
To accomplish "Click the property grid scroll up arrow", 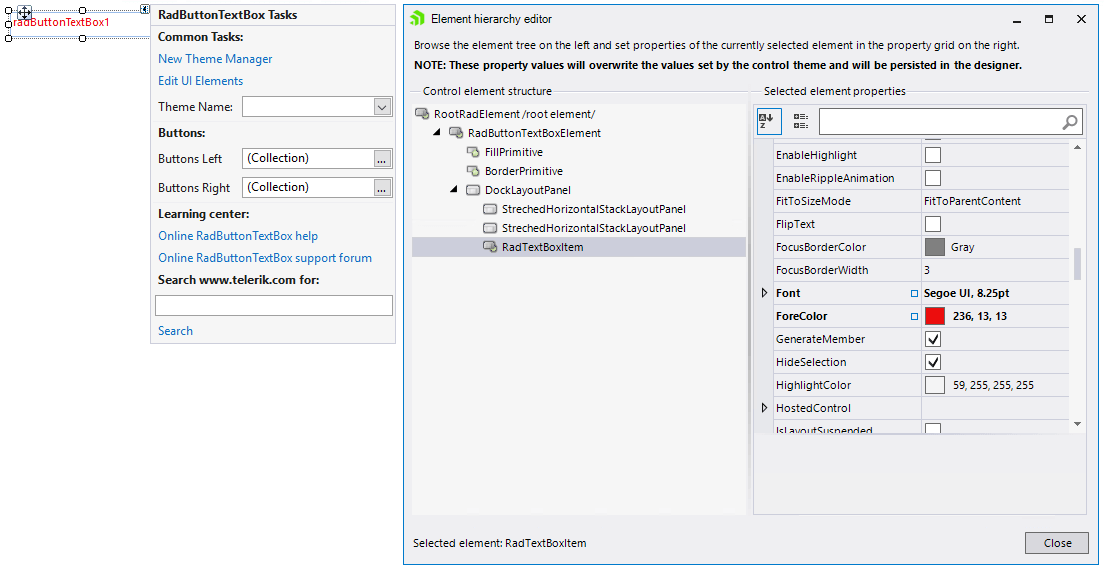I will click(1077, 147).
